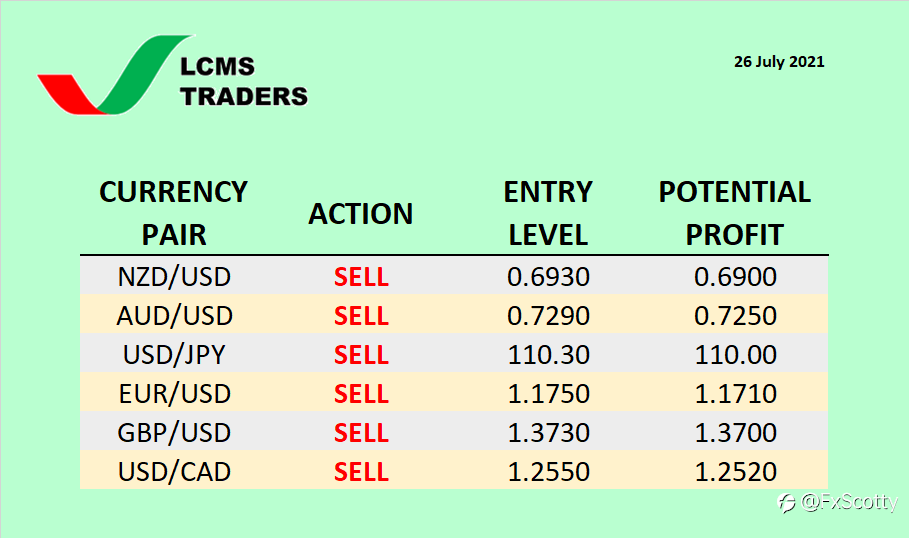Select the LCMS TRADERS title text
909x538 pixels.
[243, 81]
